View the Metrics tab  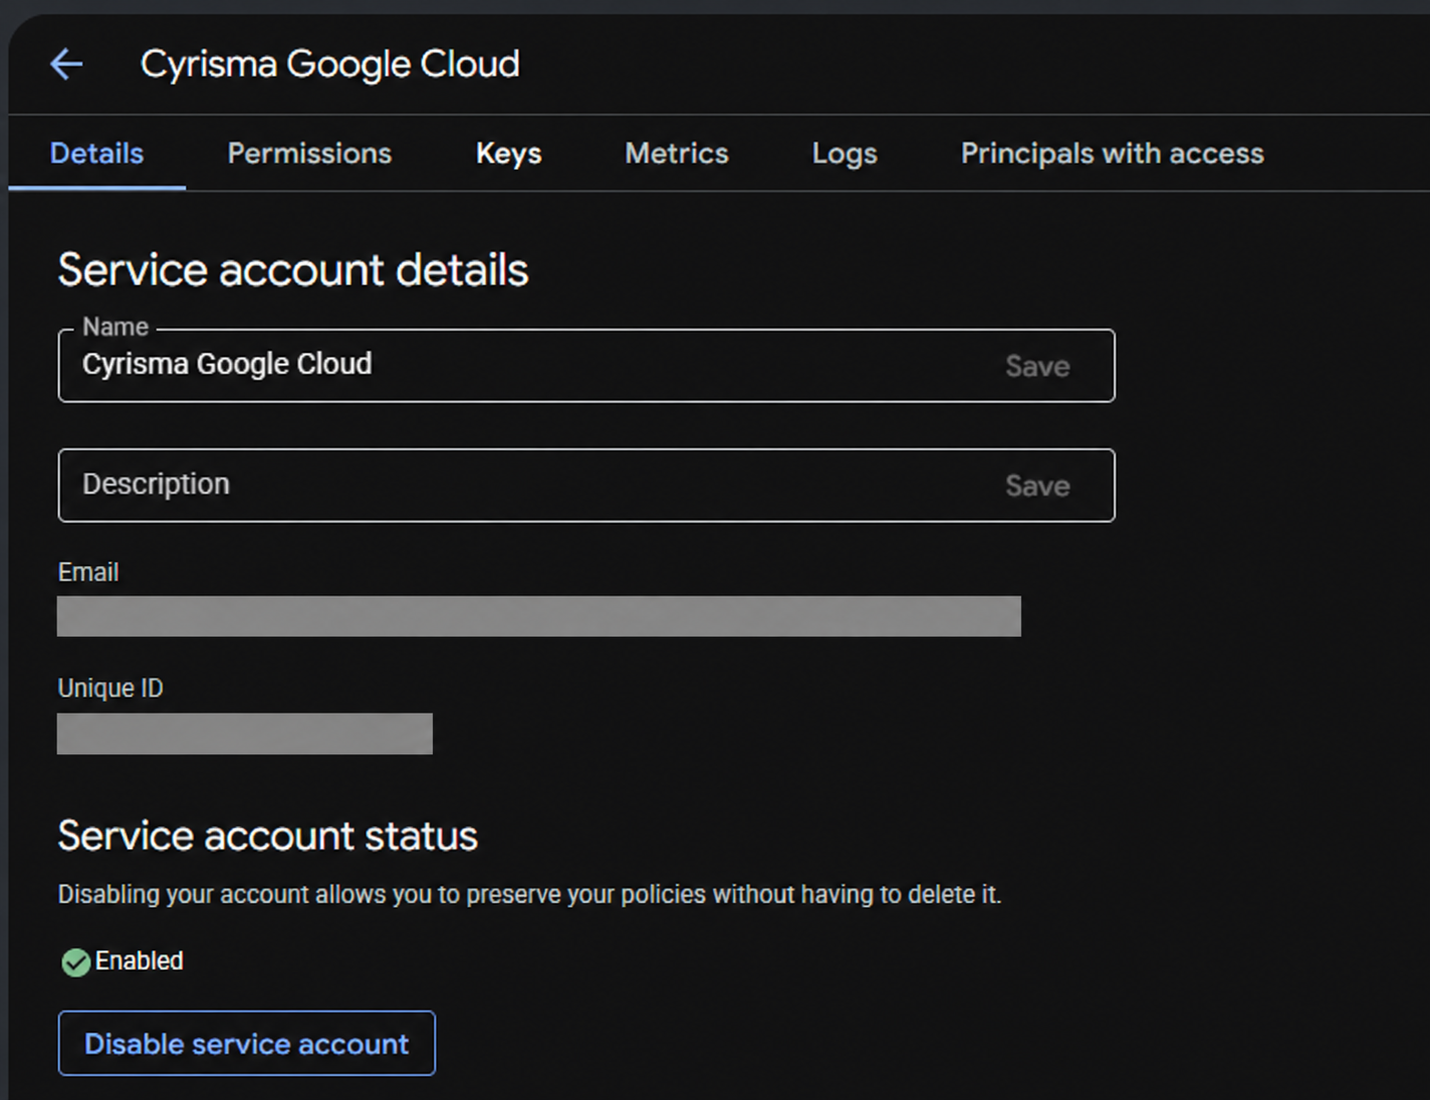[x=676, y=153]
